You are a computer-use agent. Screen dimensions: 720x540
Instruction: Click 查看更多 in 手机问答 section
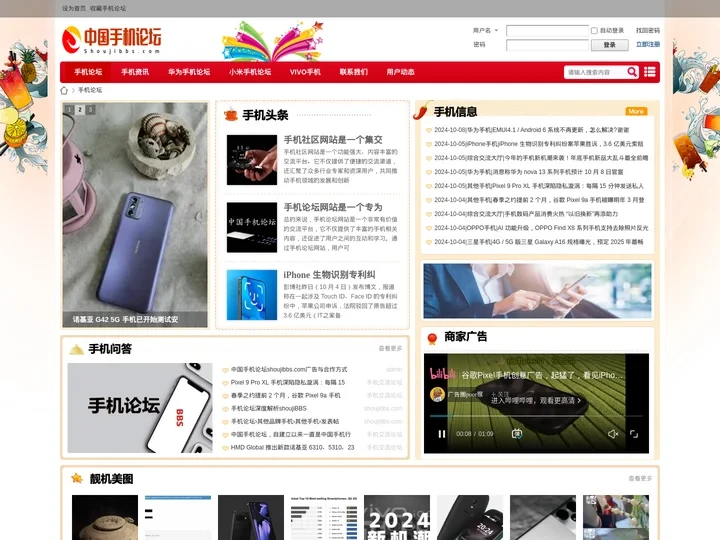click(390, 349)
